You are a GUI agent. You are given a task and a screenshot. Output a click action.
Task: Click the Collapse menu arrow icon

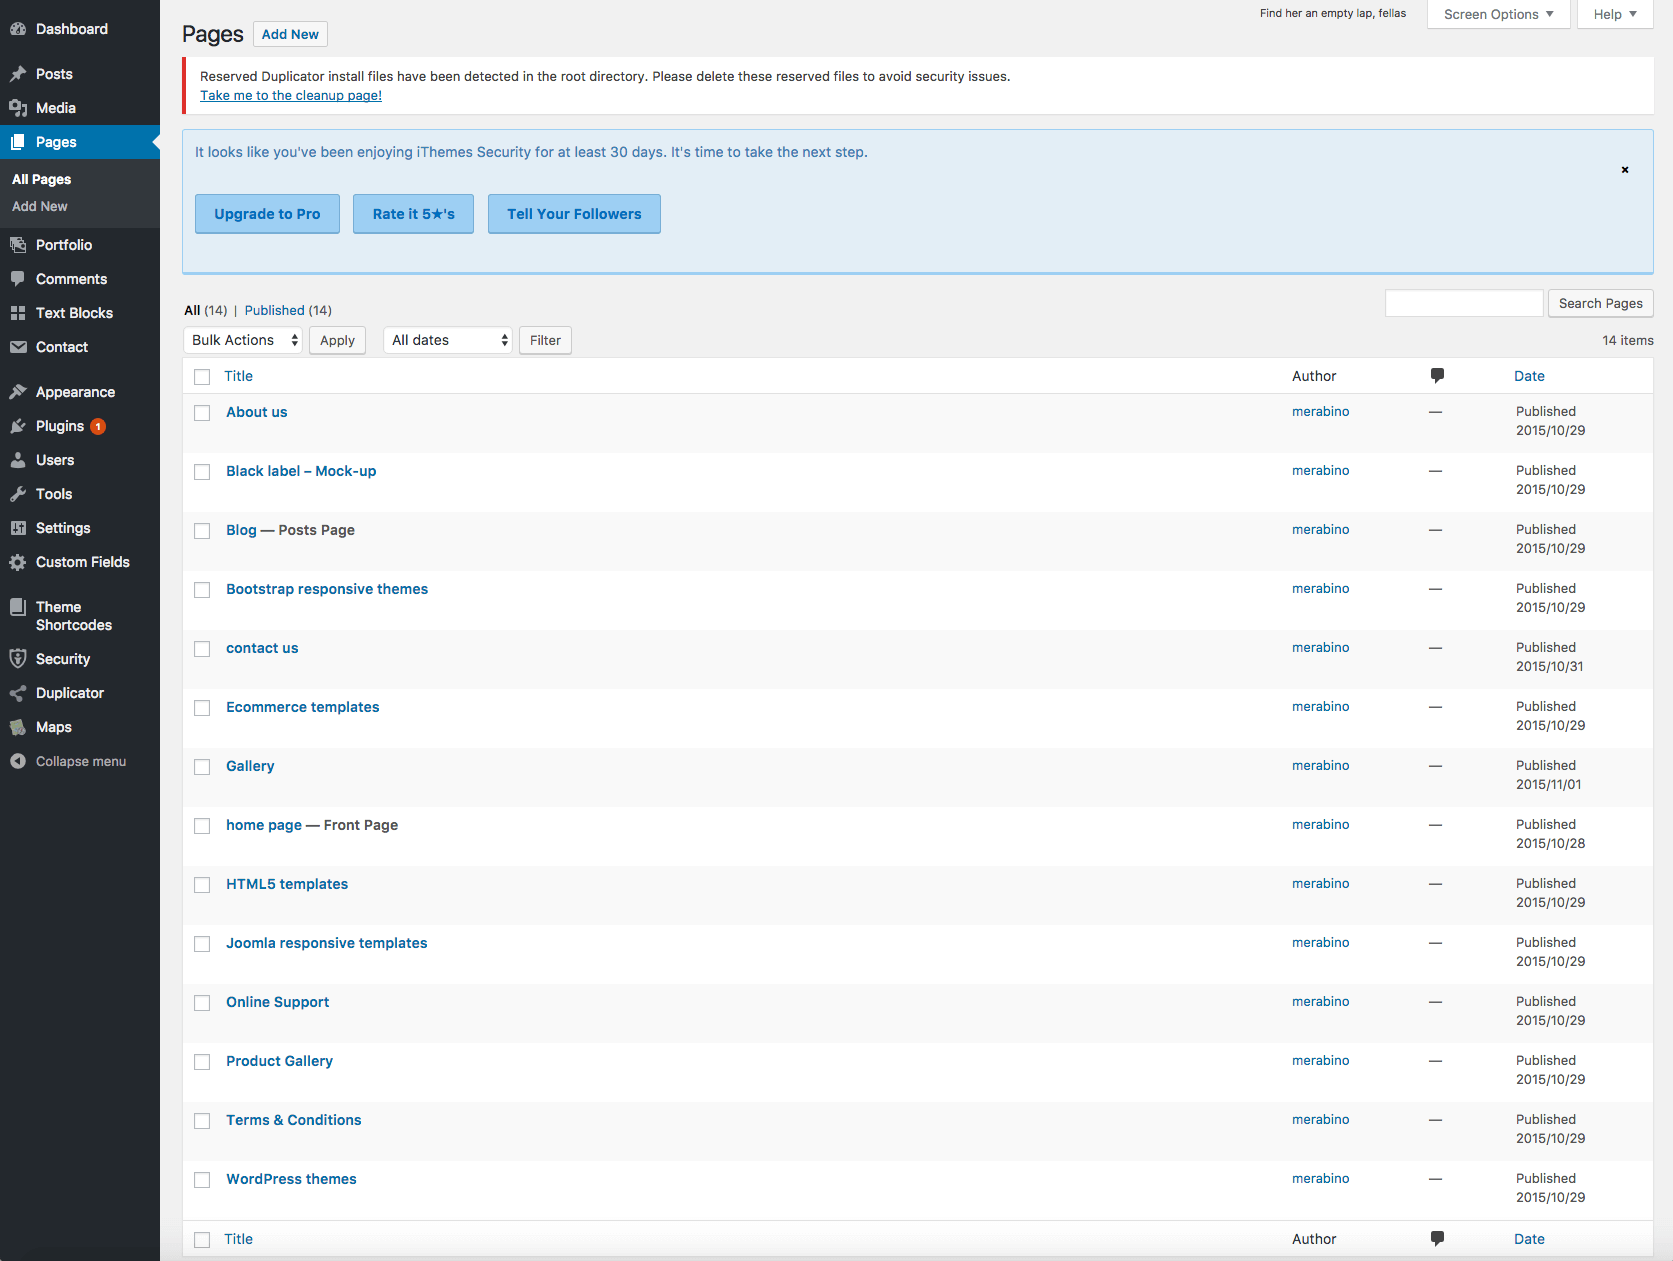(x=18, y=761)
